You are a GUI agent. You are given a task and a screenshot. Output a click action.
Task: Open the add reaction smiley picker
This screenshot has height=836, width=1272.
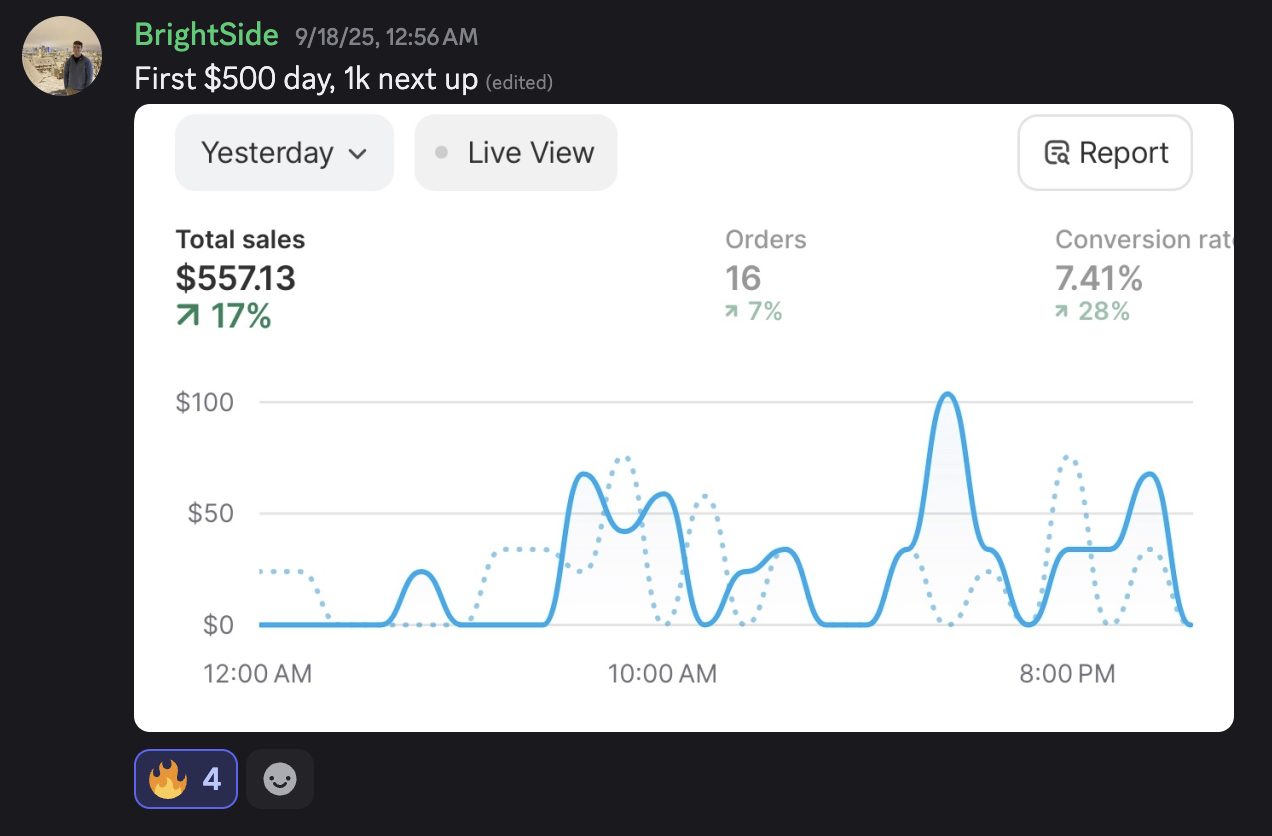280,779
